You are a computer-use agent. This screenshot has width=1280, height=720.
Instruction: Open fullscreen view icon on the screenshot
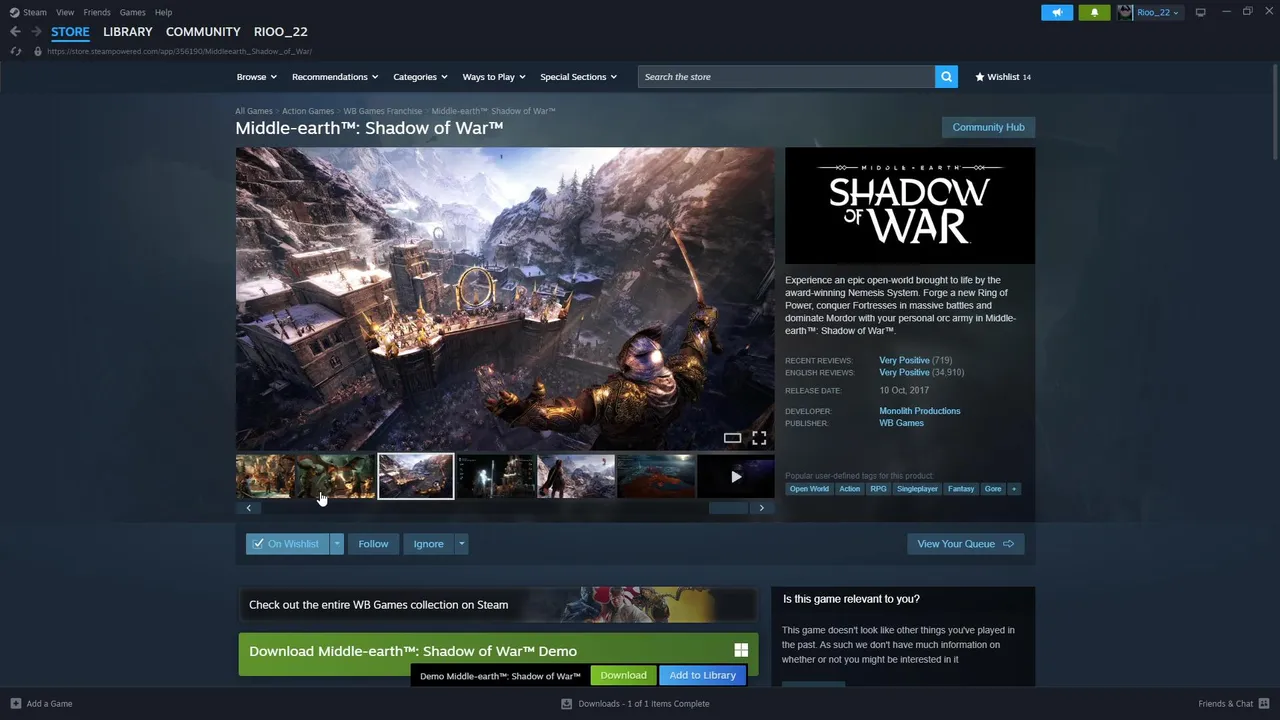point(759,438)
